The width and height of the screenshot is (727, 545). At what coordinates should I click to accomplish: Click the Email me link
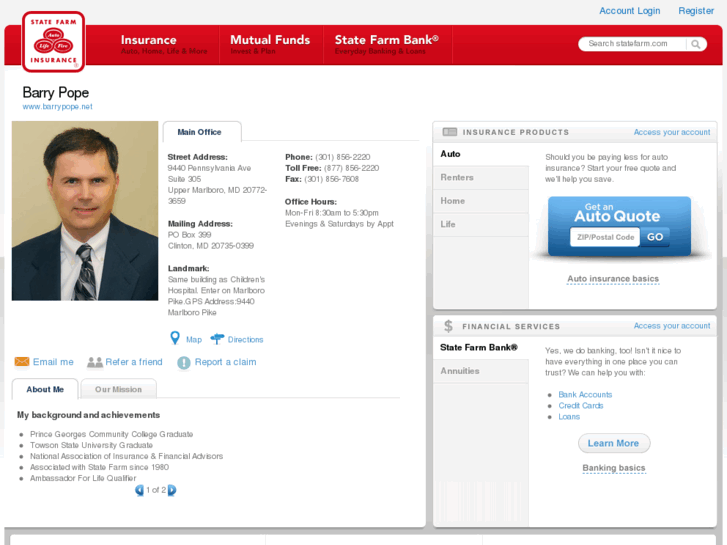(53, 362)
